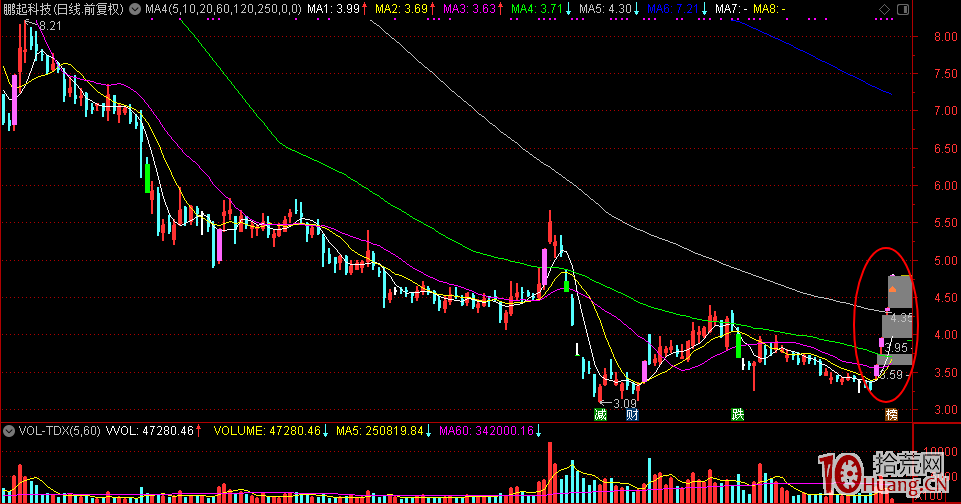Click the 3.09 low price annotation

625,403
